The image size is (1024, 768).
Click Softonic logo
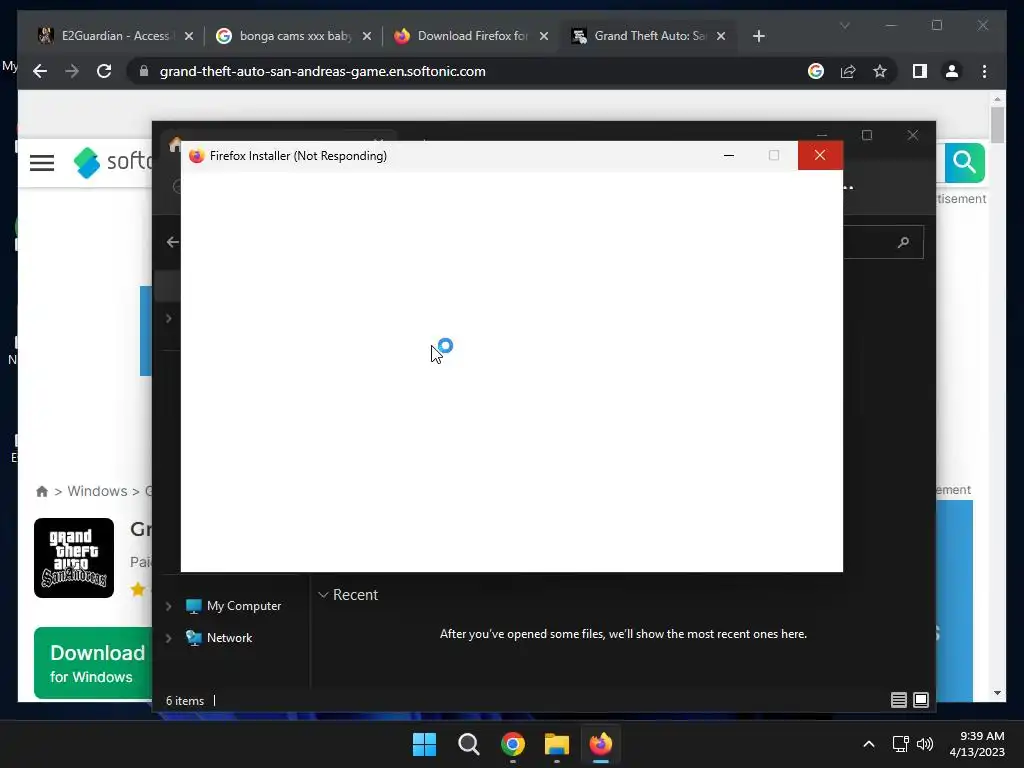click(x=112, y=163)
